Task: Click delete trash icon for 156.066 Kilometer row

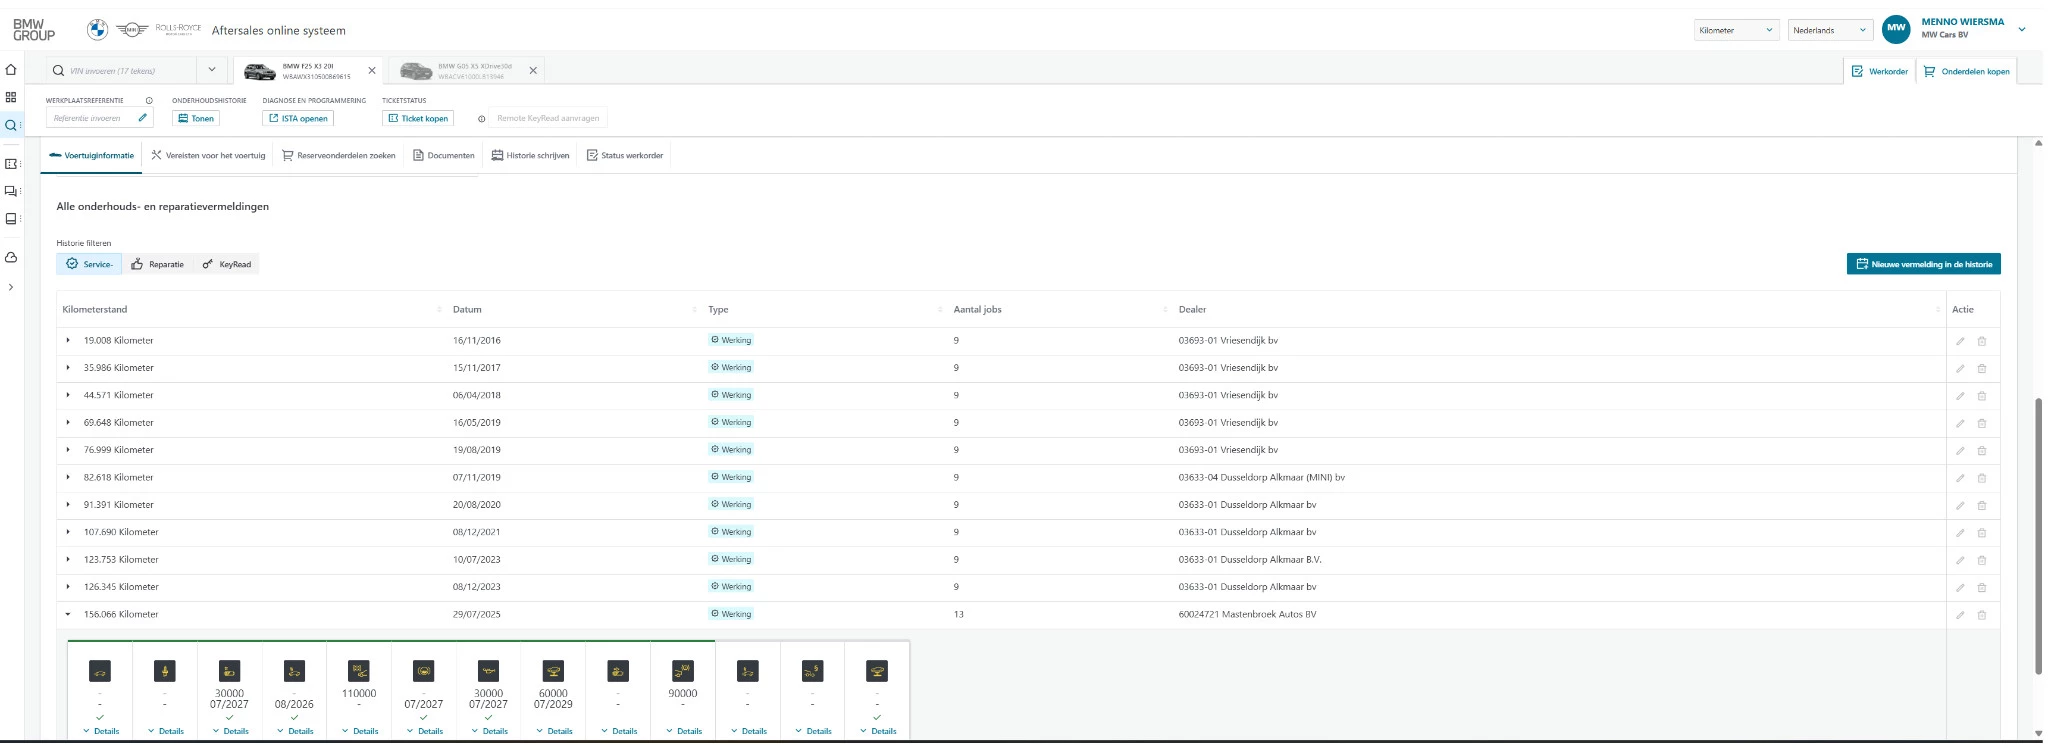Action: click(x=1981, y=615)
